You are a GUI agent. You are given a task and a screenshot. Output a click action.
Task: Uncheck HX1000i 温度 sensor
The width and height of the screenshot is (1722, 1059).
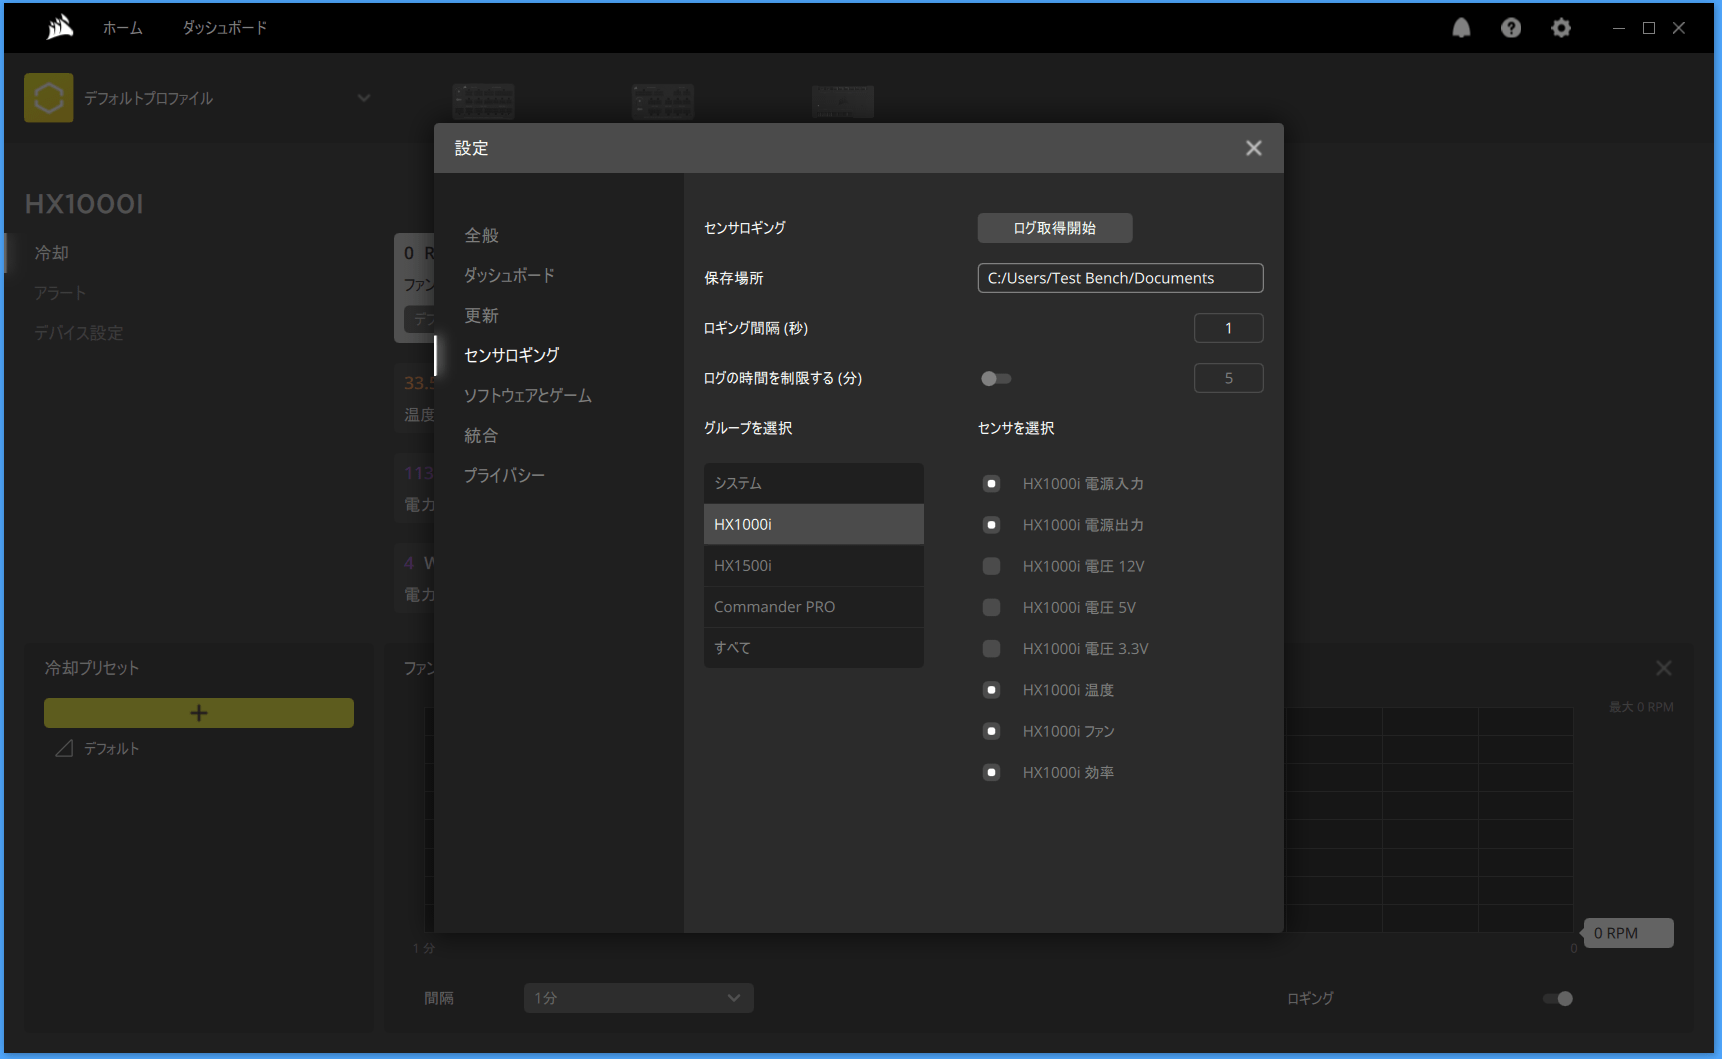pyautogui.click(x=991, y=689)
